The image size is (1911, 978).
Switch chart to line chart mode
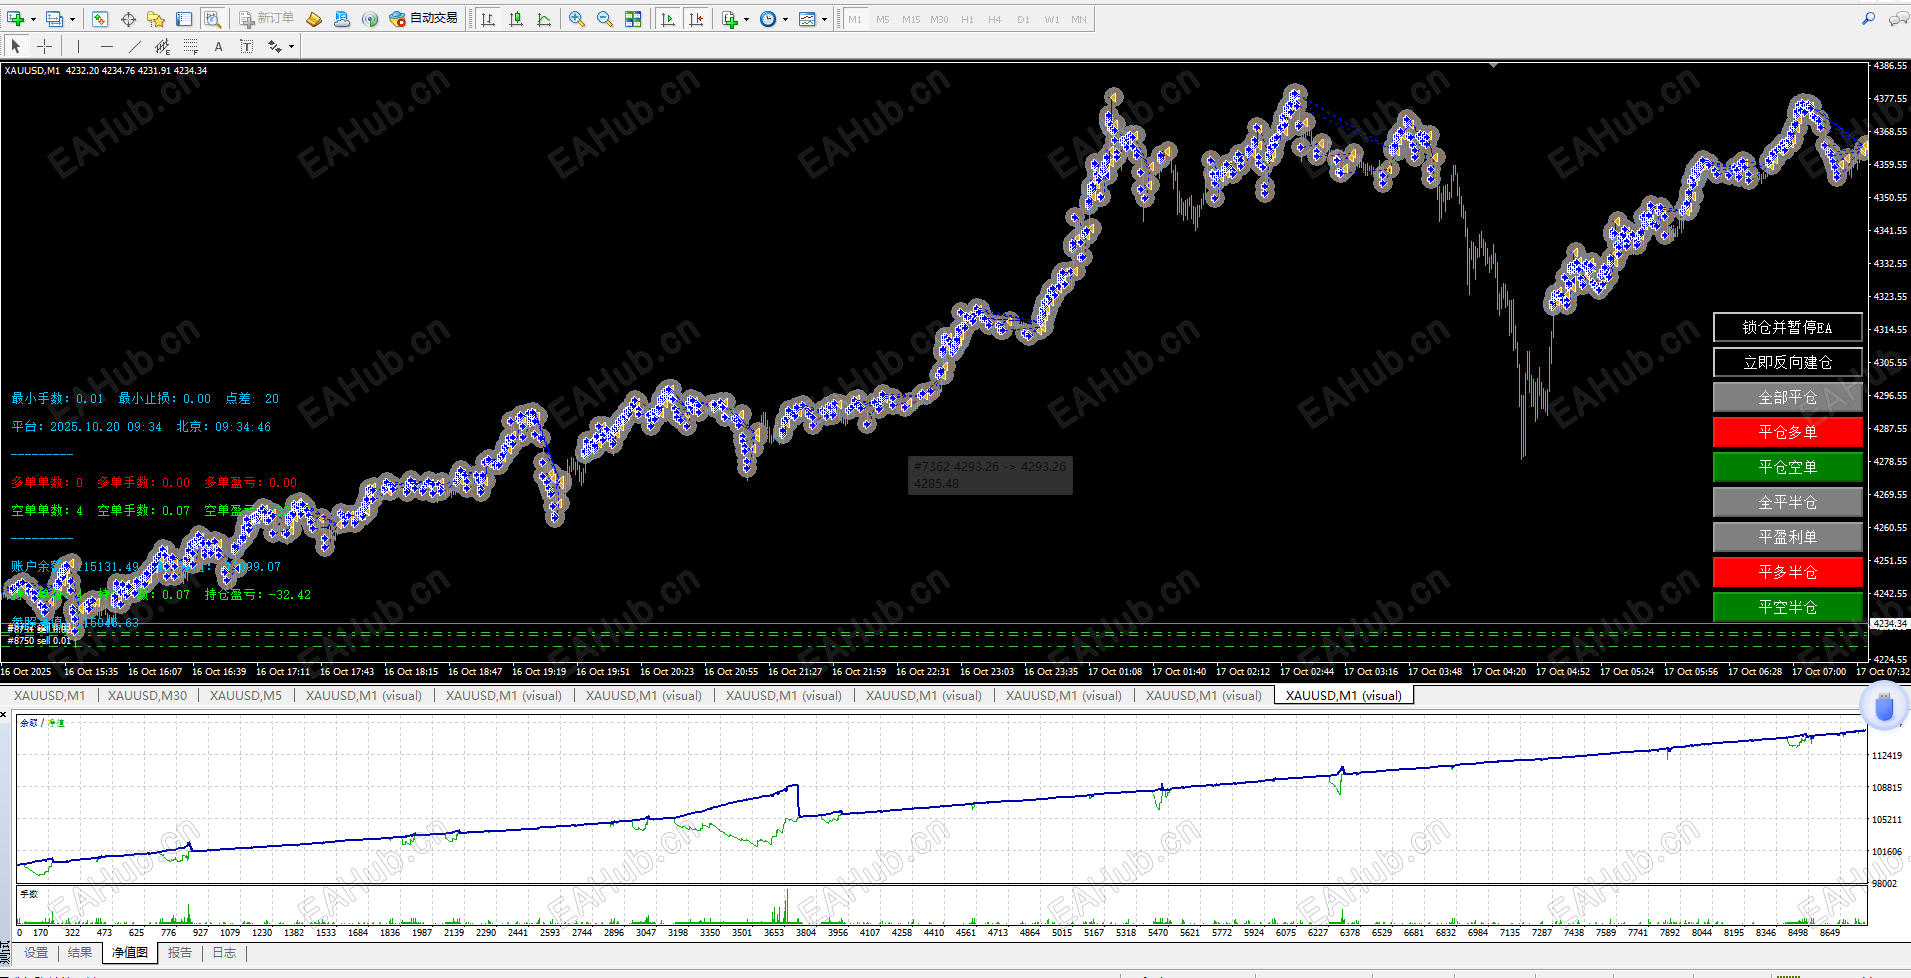[544, 19]
